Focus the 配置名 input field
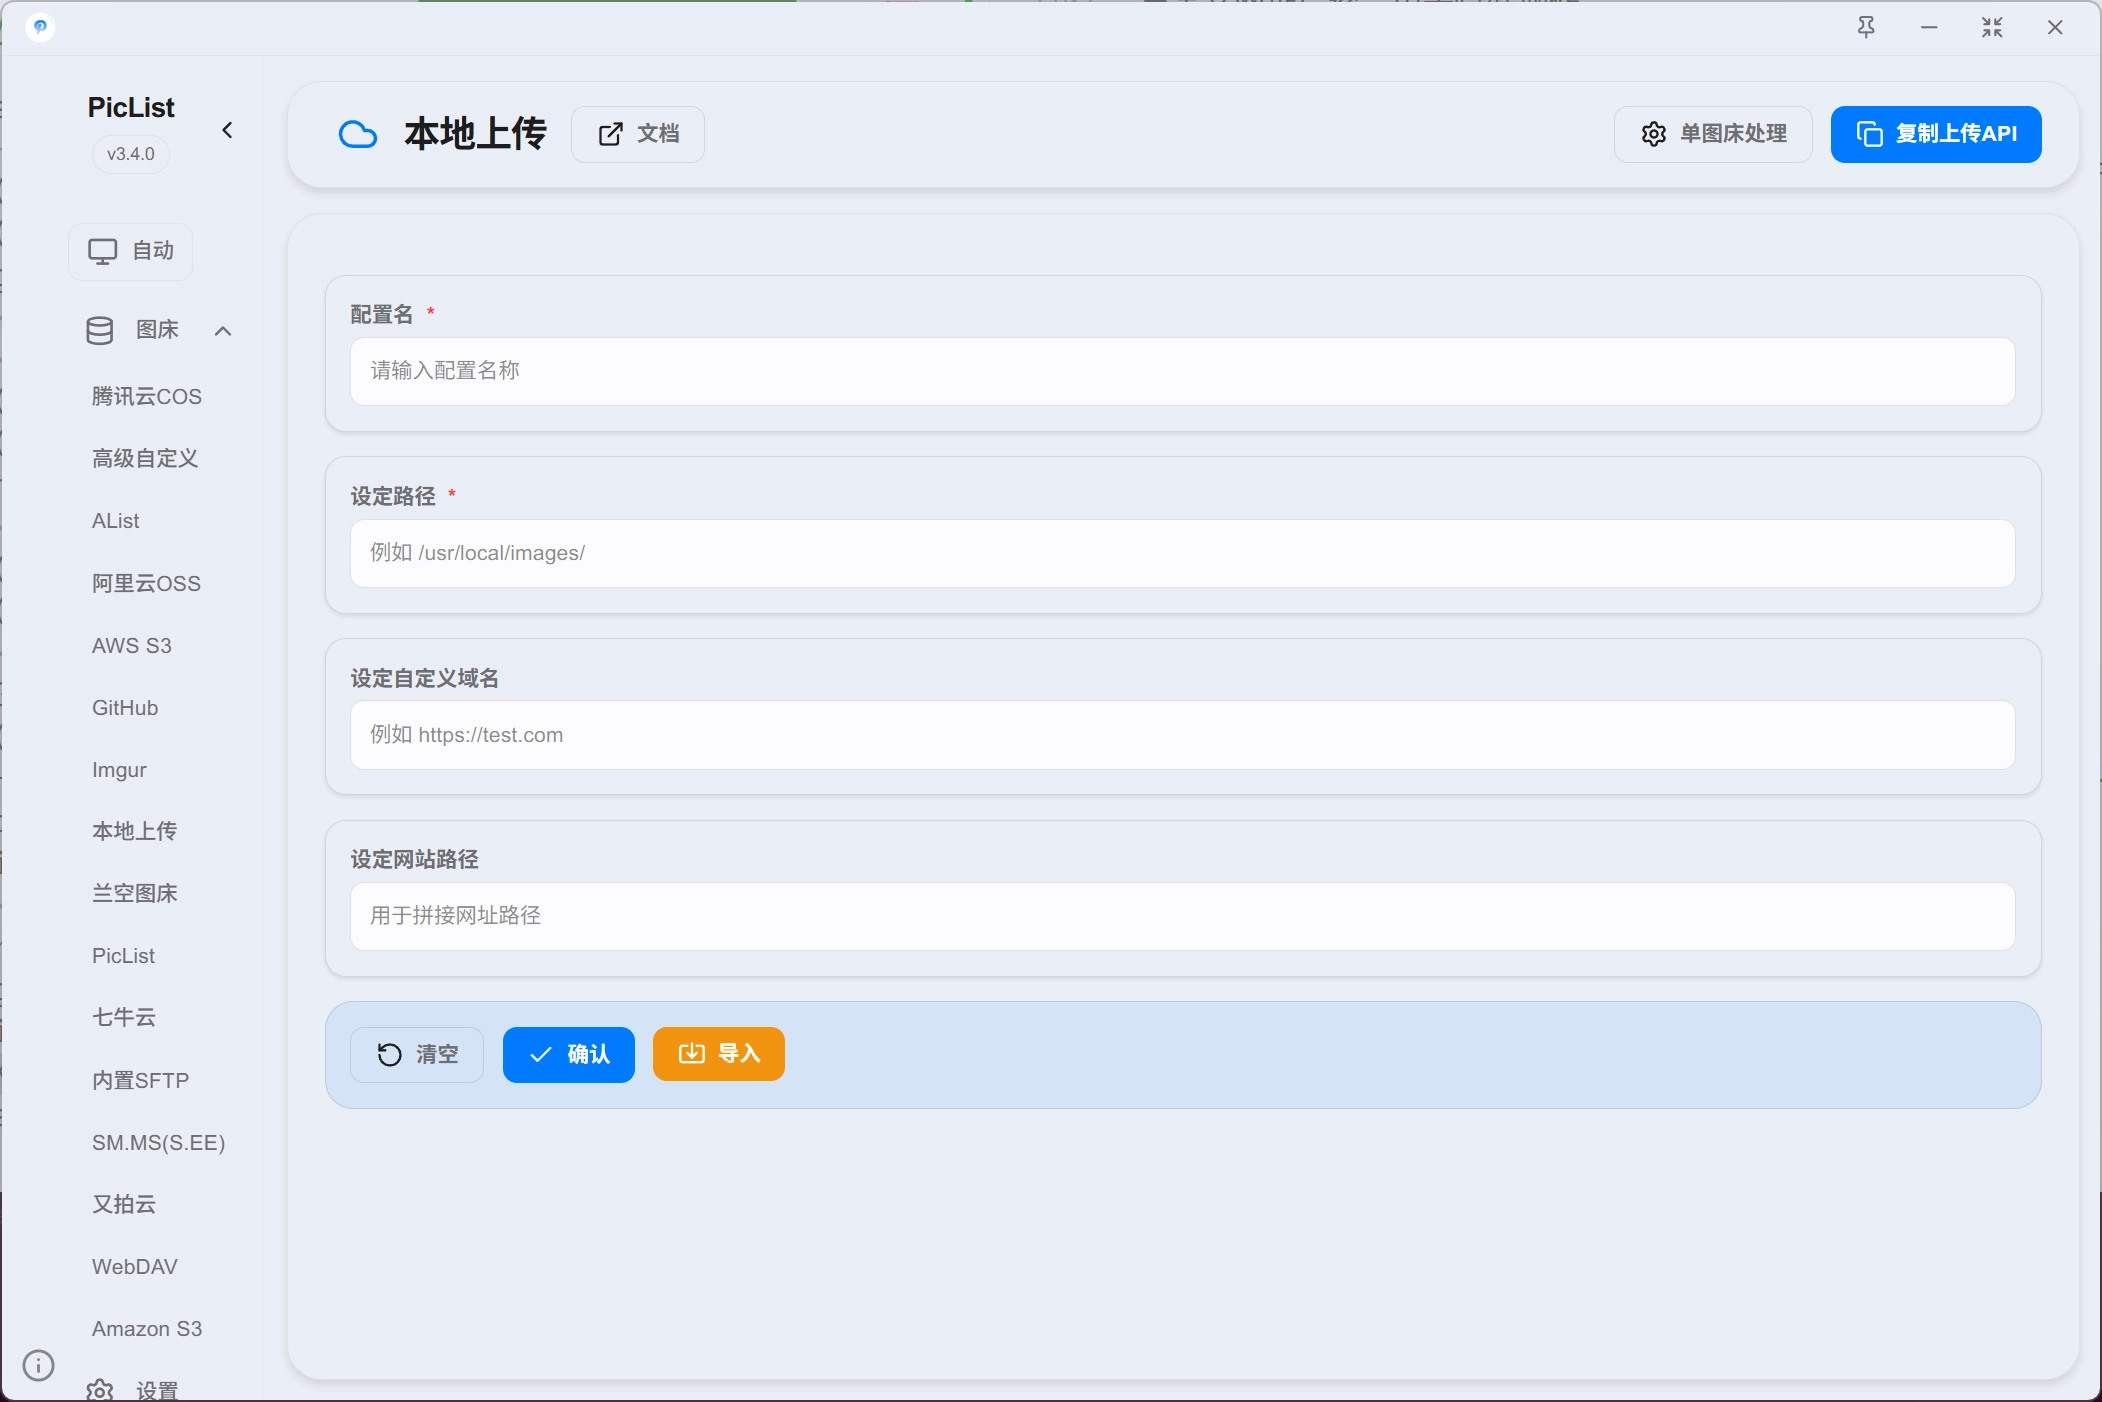The height and width of the screenshot is (1402, 2102). [1182, 371]
